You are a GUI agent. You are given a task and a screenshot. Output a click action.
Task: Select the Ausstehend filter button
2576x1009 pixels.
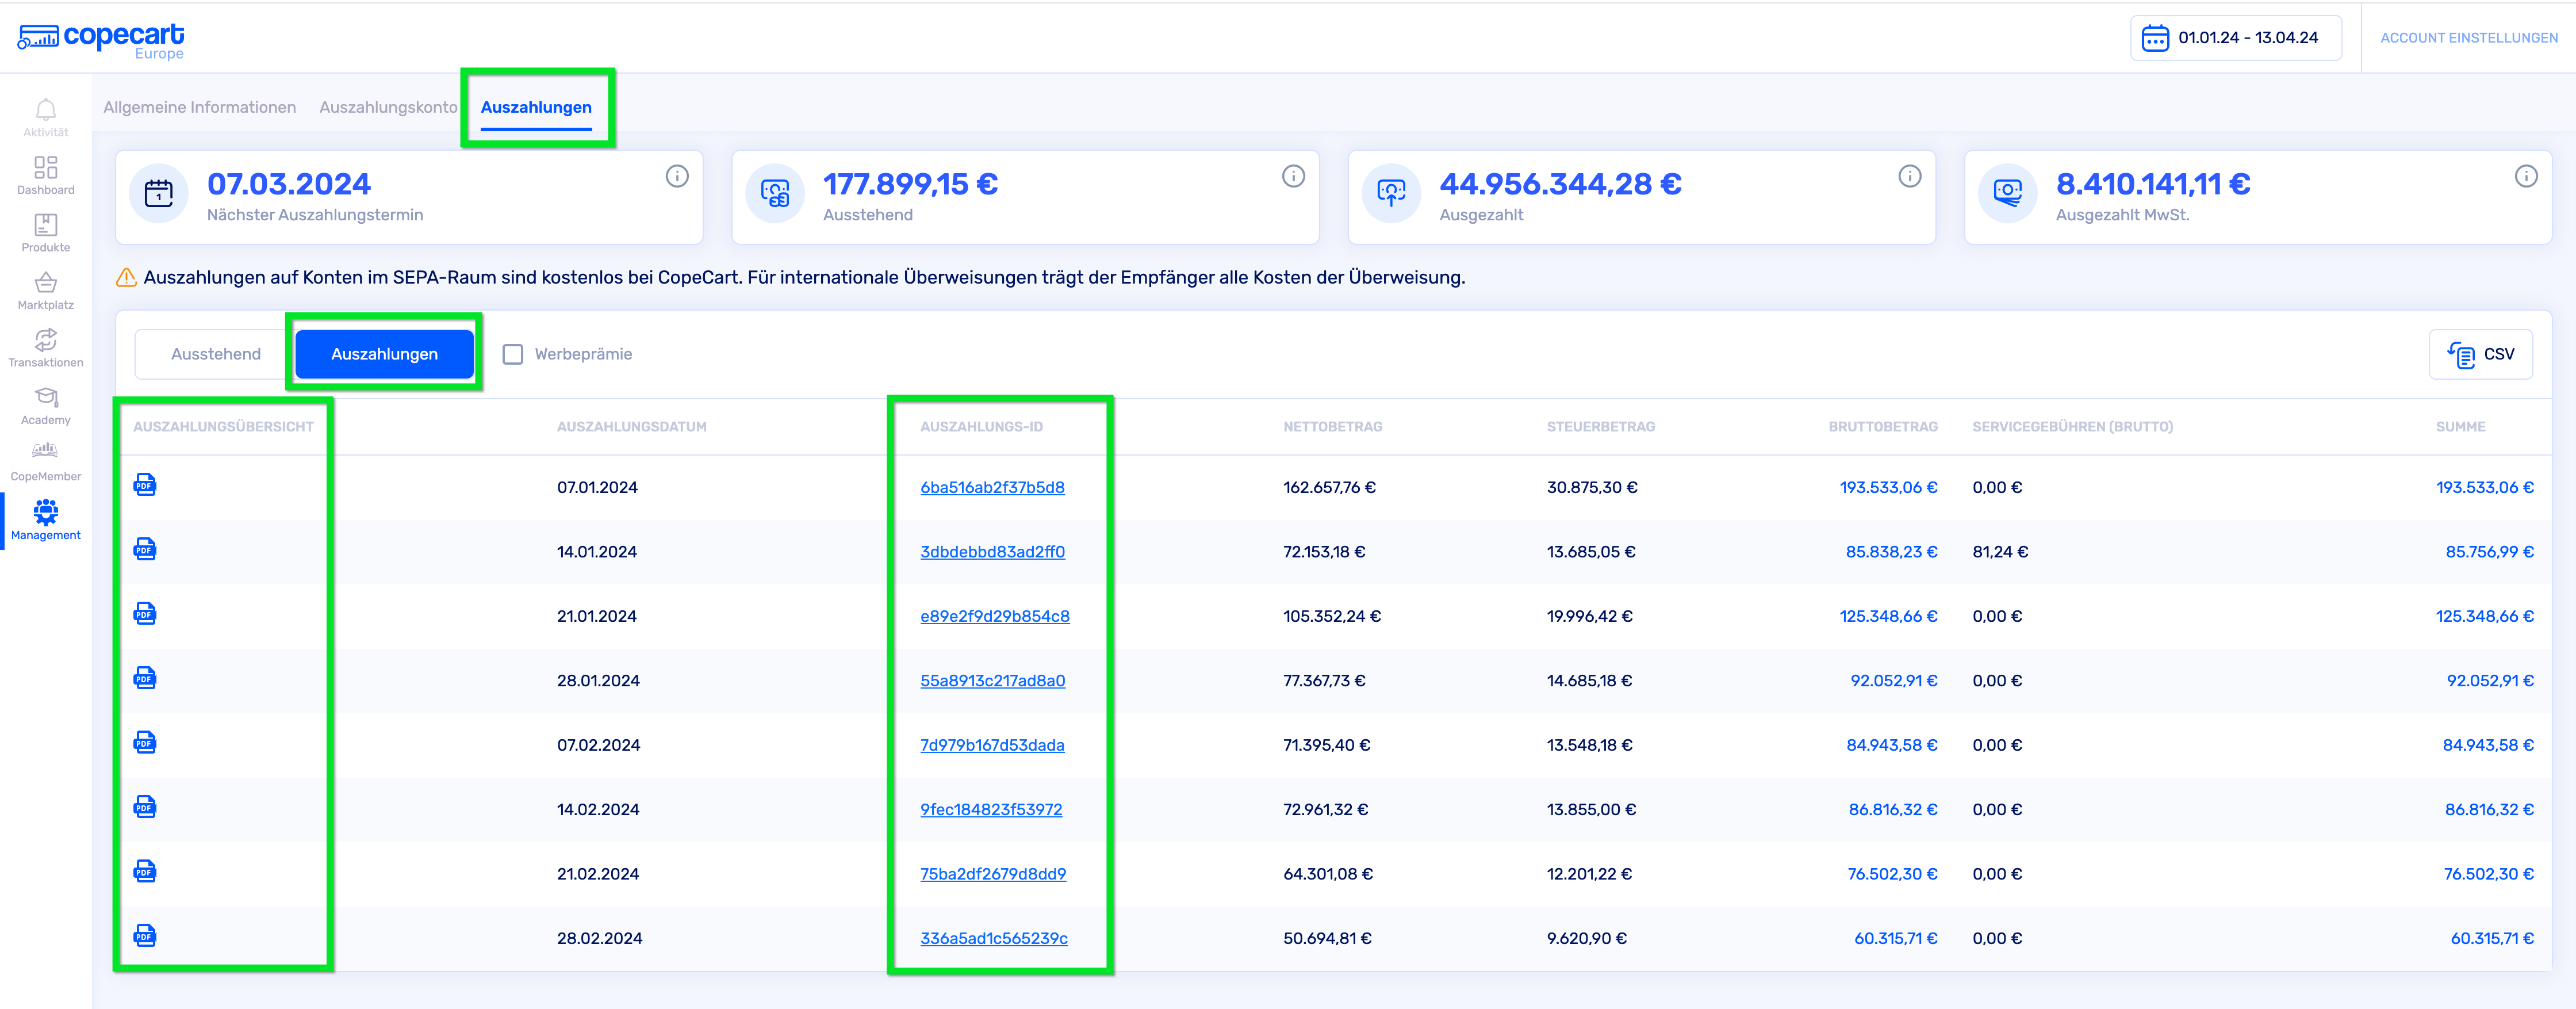pos(215,354)
